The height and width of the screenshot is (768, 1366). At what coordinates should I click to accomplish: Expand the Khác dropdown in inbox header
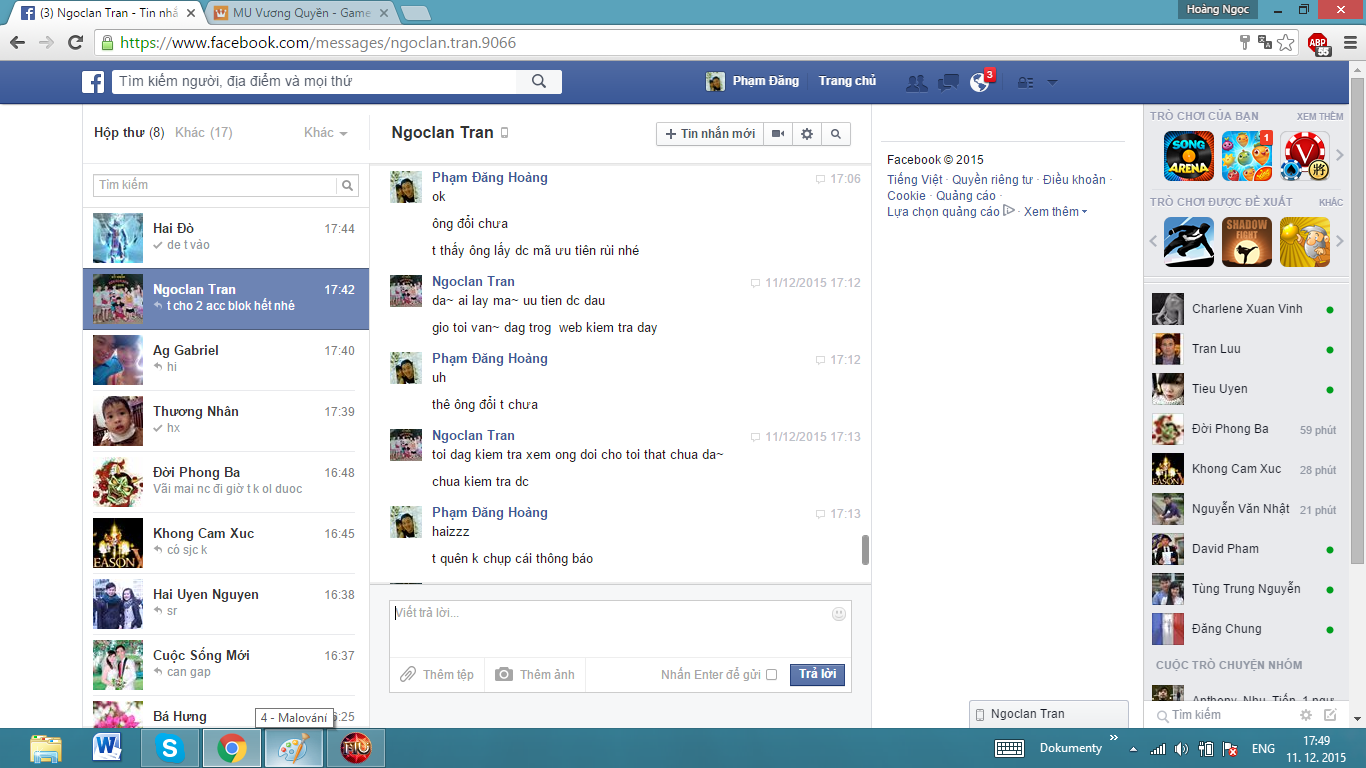pos(326,133)
